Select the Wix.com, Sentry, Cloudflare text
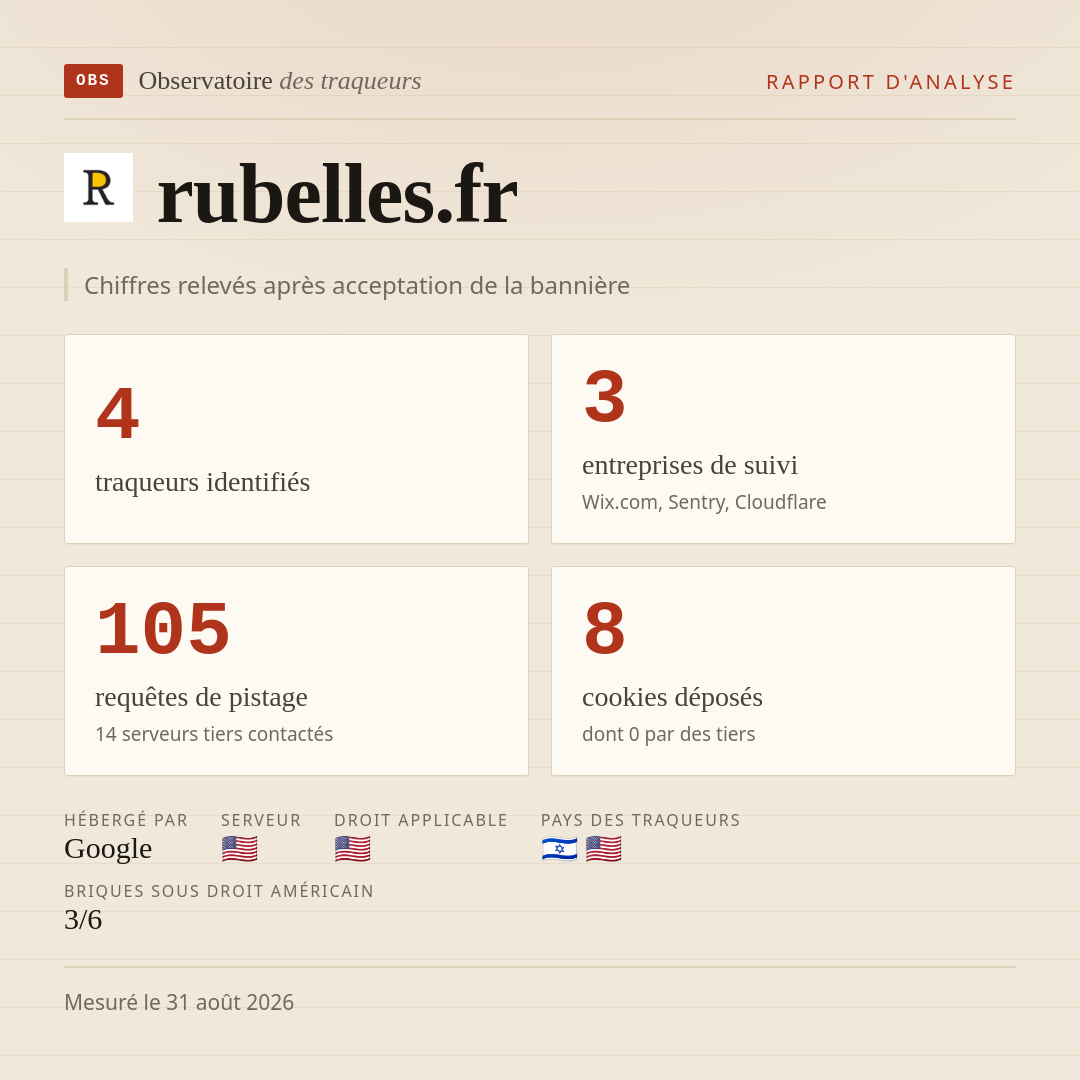The height and width of the screenshot is (1080, 1080). (x=704, y=502)
